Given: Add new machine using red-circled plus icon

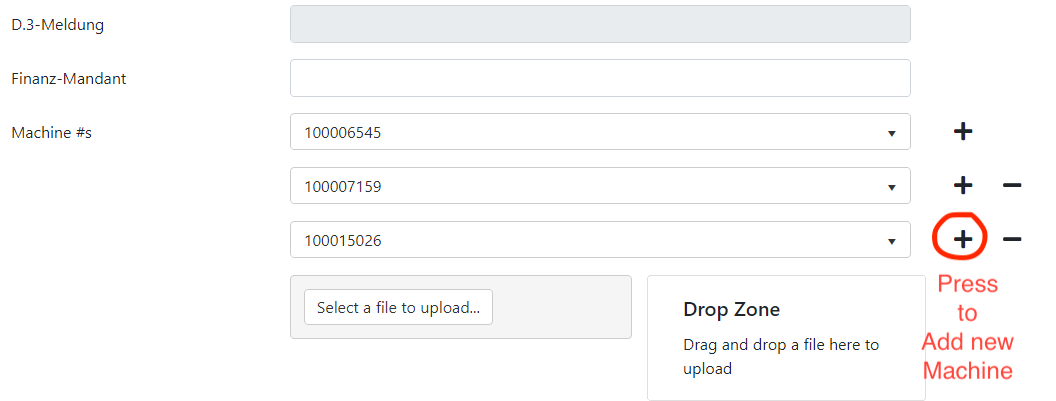Looking at the screenshot, I should (962, 239).
